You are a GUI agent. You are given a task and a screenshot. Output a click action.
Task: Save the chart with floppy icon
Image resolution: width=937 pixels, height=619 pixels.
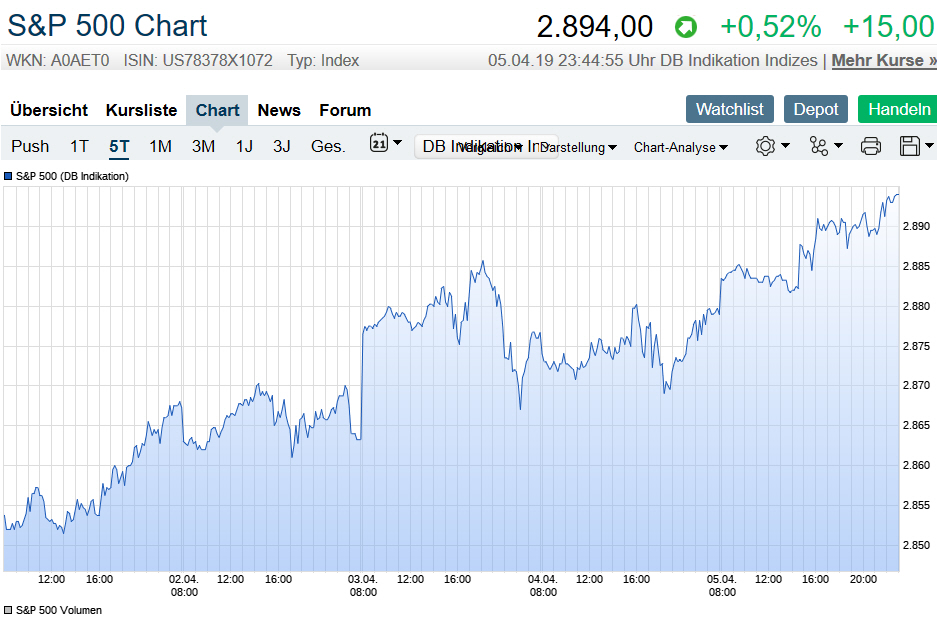tap(910, 146)
